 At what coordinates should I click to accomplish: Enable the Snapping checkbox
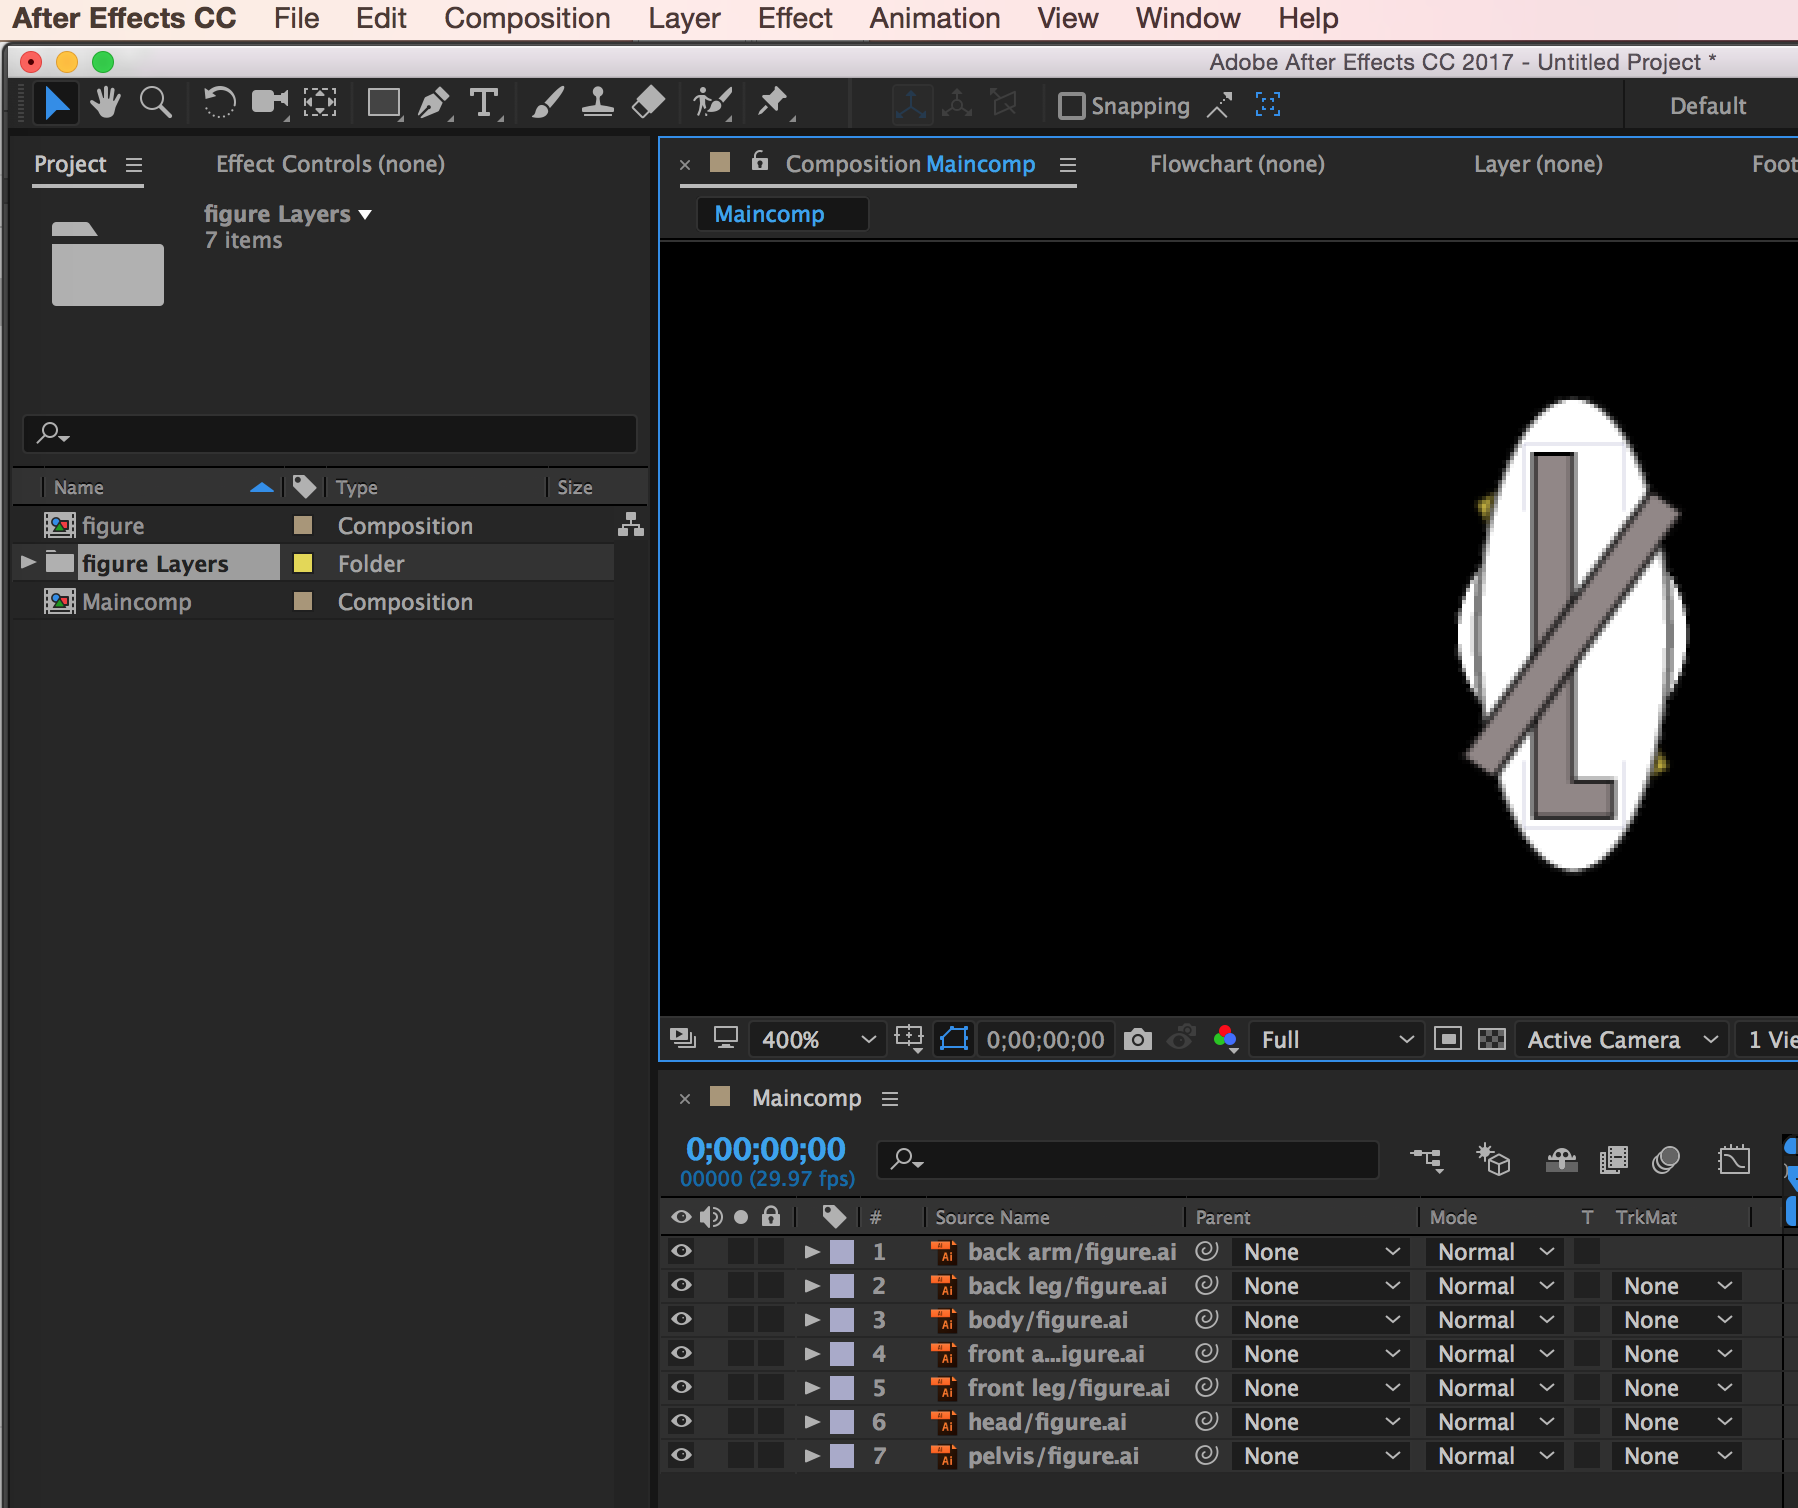click(x=1071, y=106)
